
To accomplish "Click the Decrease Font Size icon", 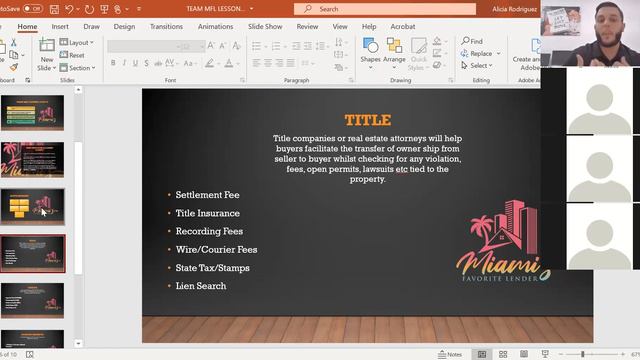I will [223, 46].
